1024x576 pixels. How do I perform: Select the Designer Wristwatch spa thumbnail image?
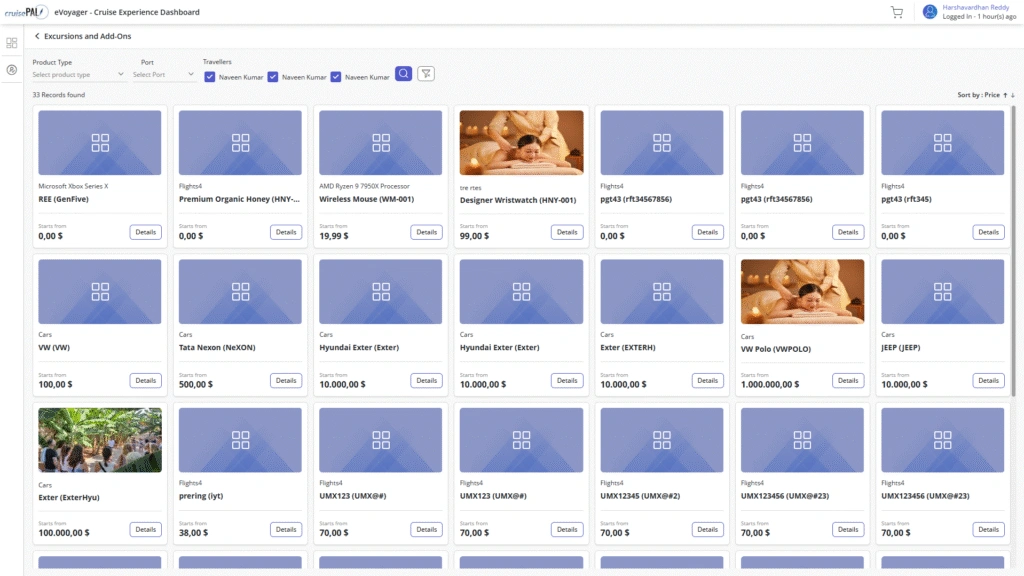[521, 143]
